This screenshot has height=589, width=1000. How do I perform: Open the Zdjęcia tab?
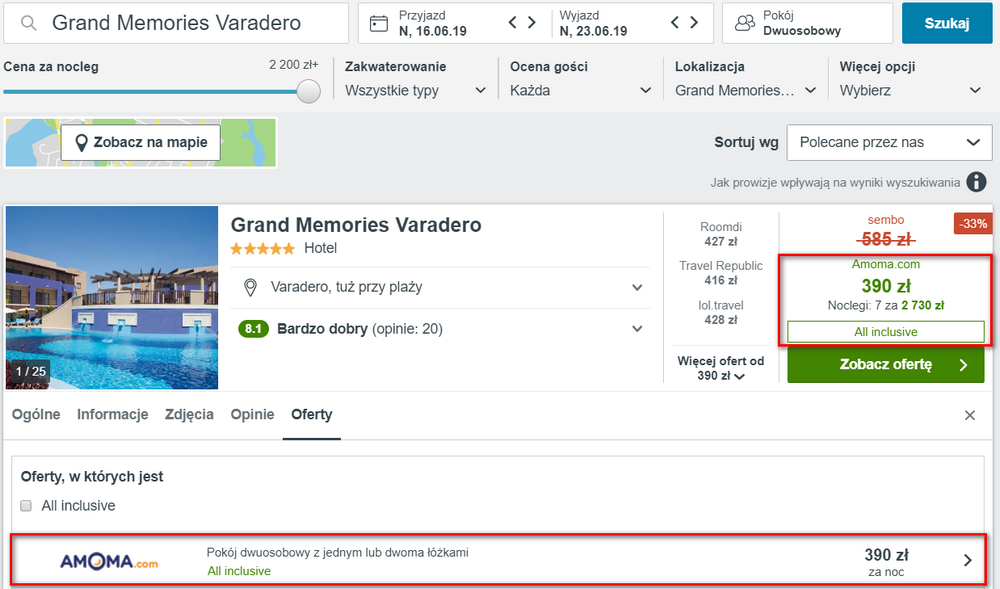[x=189, y=414]
